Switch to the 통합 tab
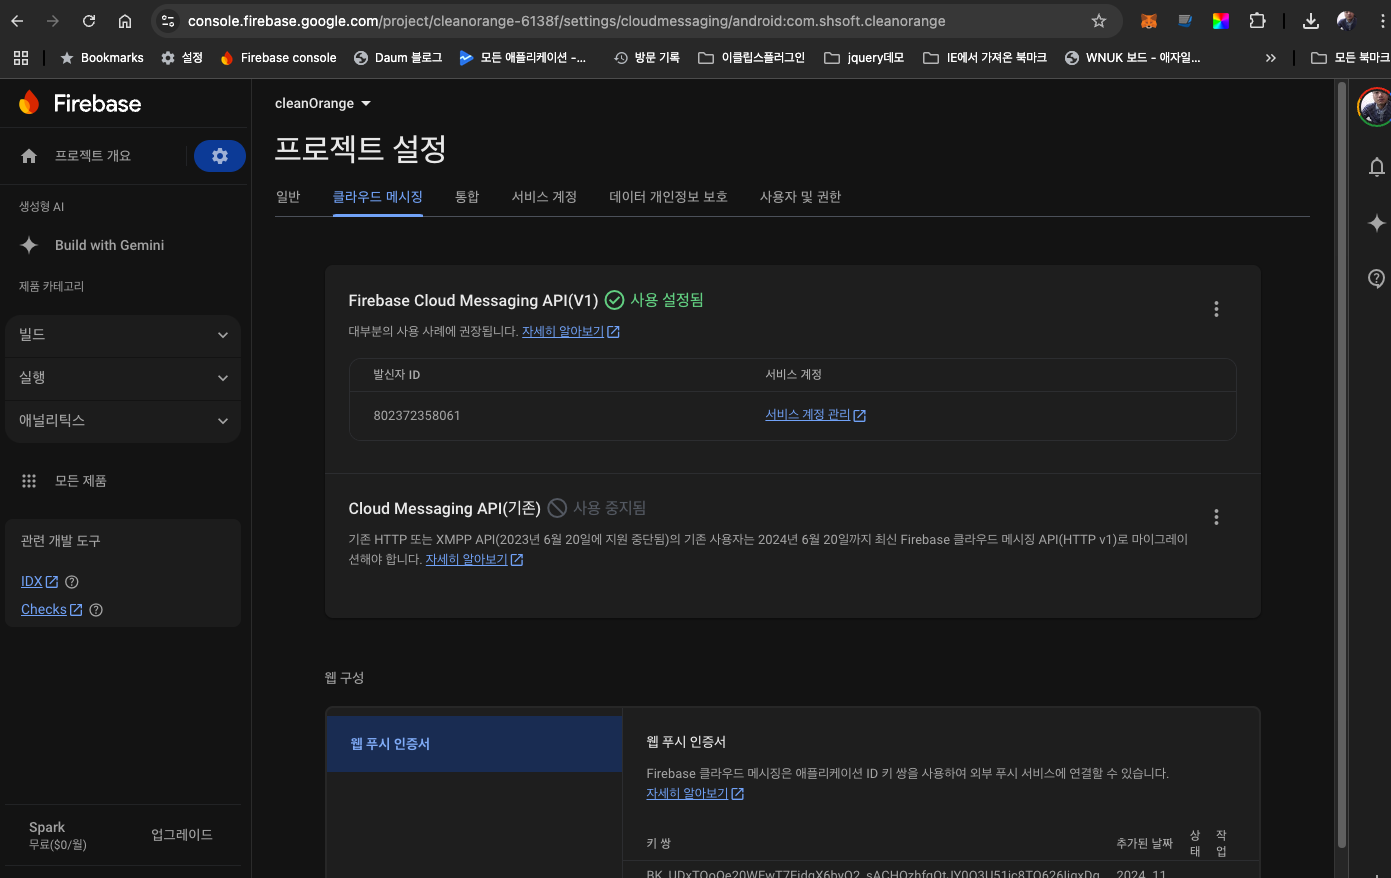 coord(467,197)
